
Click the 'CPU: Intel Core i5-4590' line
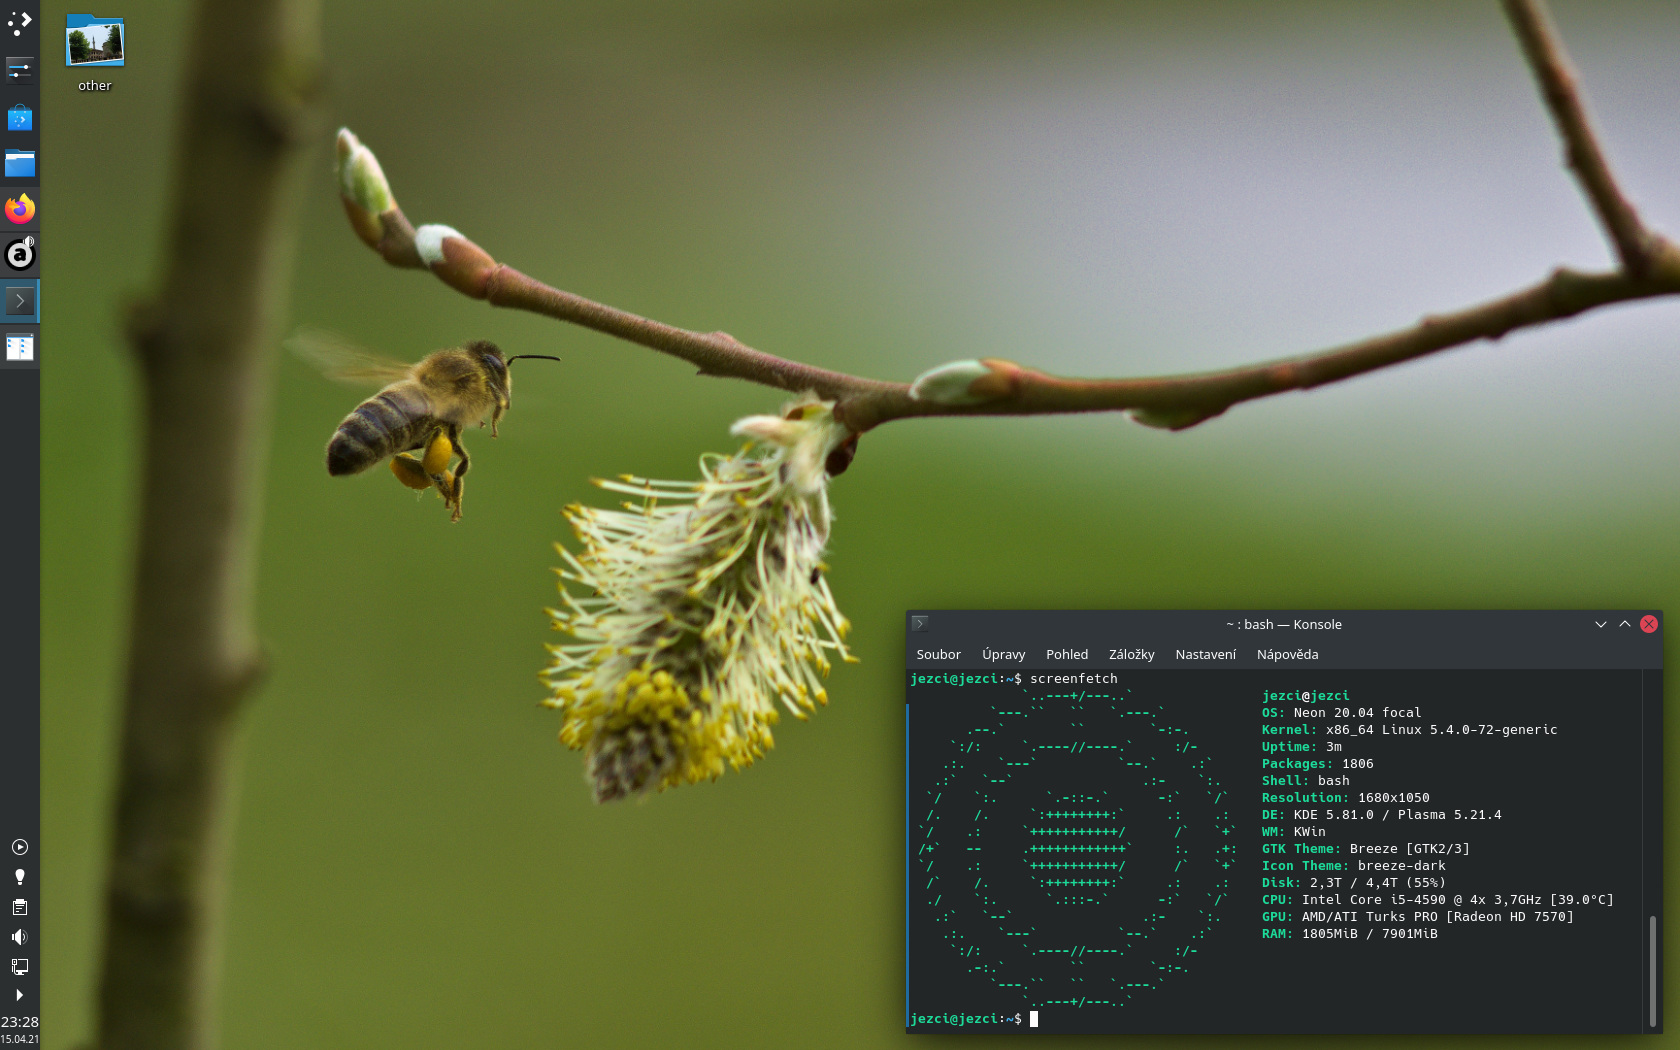click(x=1437, y=900)
